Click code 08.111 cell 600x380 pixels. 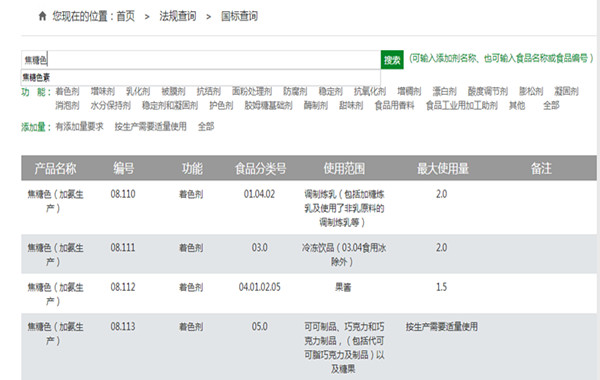pos(123,248)
